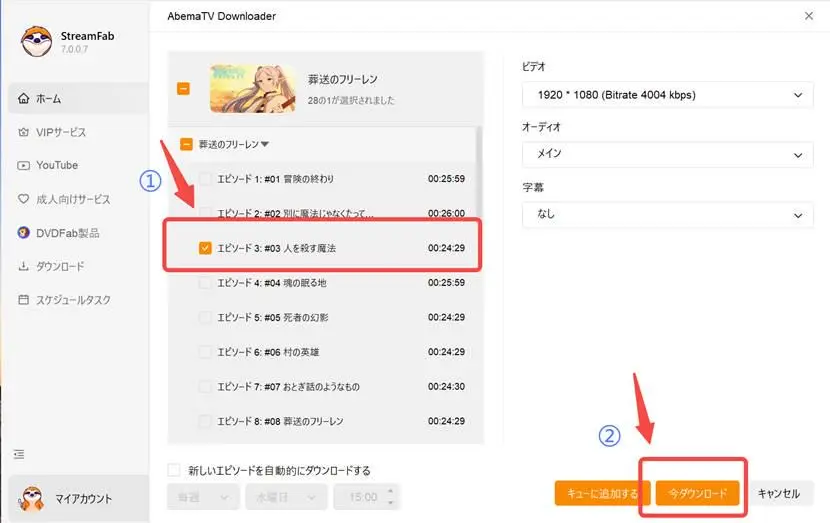The width and height of the screenshot is (830, 523).
Task: Collapse the sidebar with the menu icon
Action: [19, 454]
